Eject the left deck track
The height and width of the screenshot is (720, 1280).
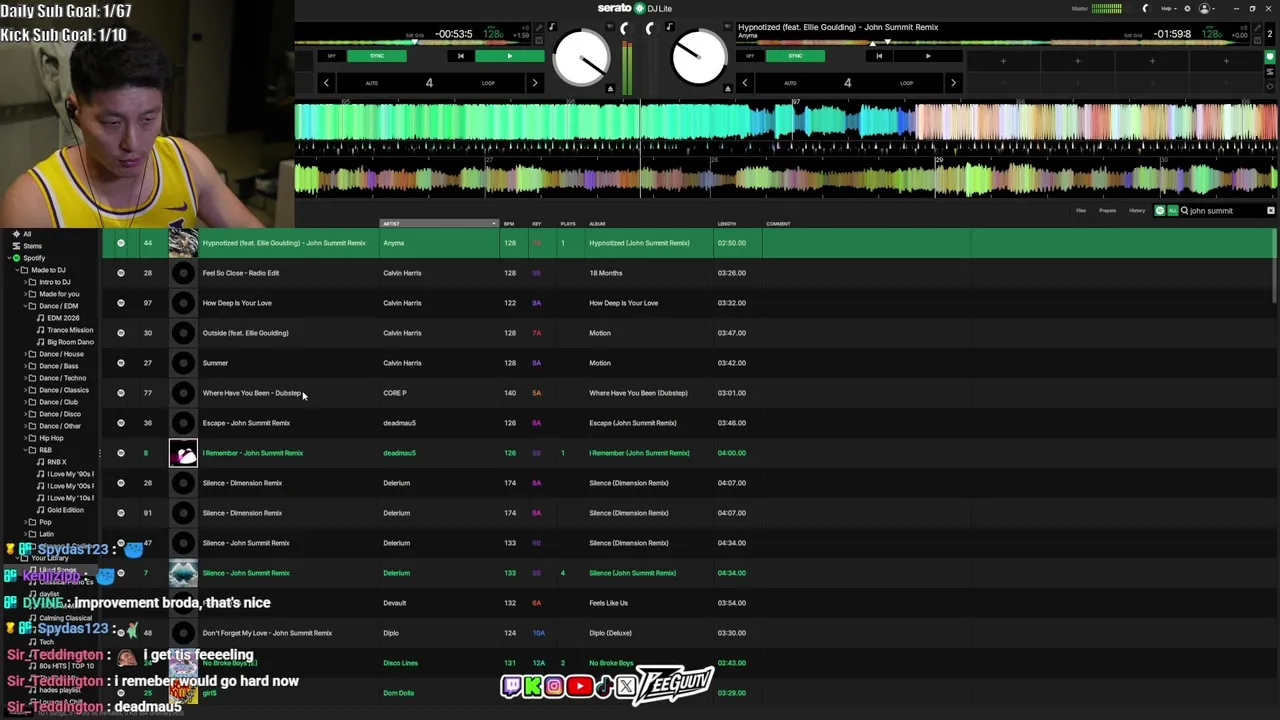pyautogui.click(x=610, y=89)
